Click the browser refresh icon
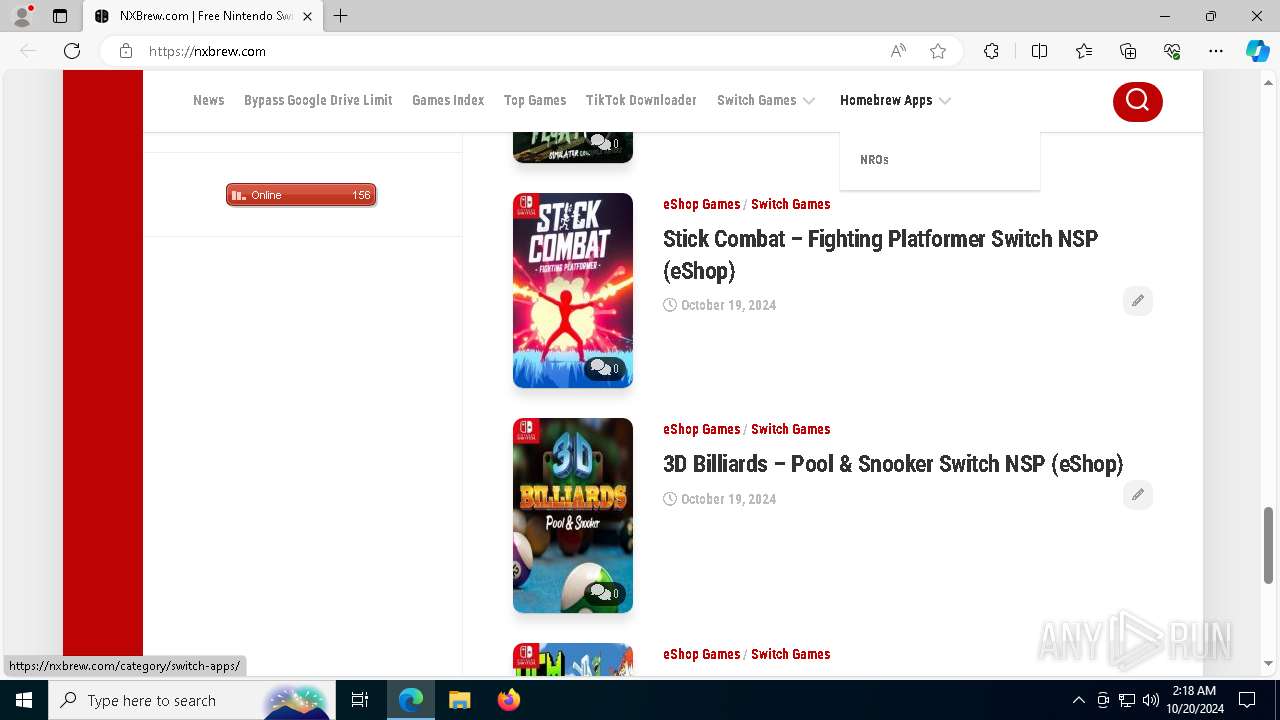This screenshot has width=1280, height=720. (72, 51)
